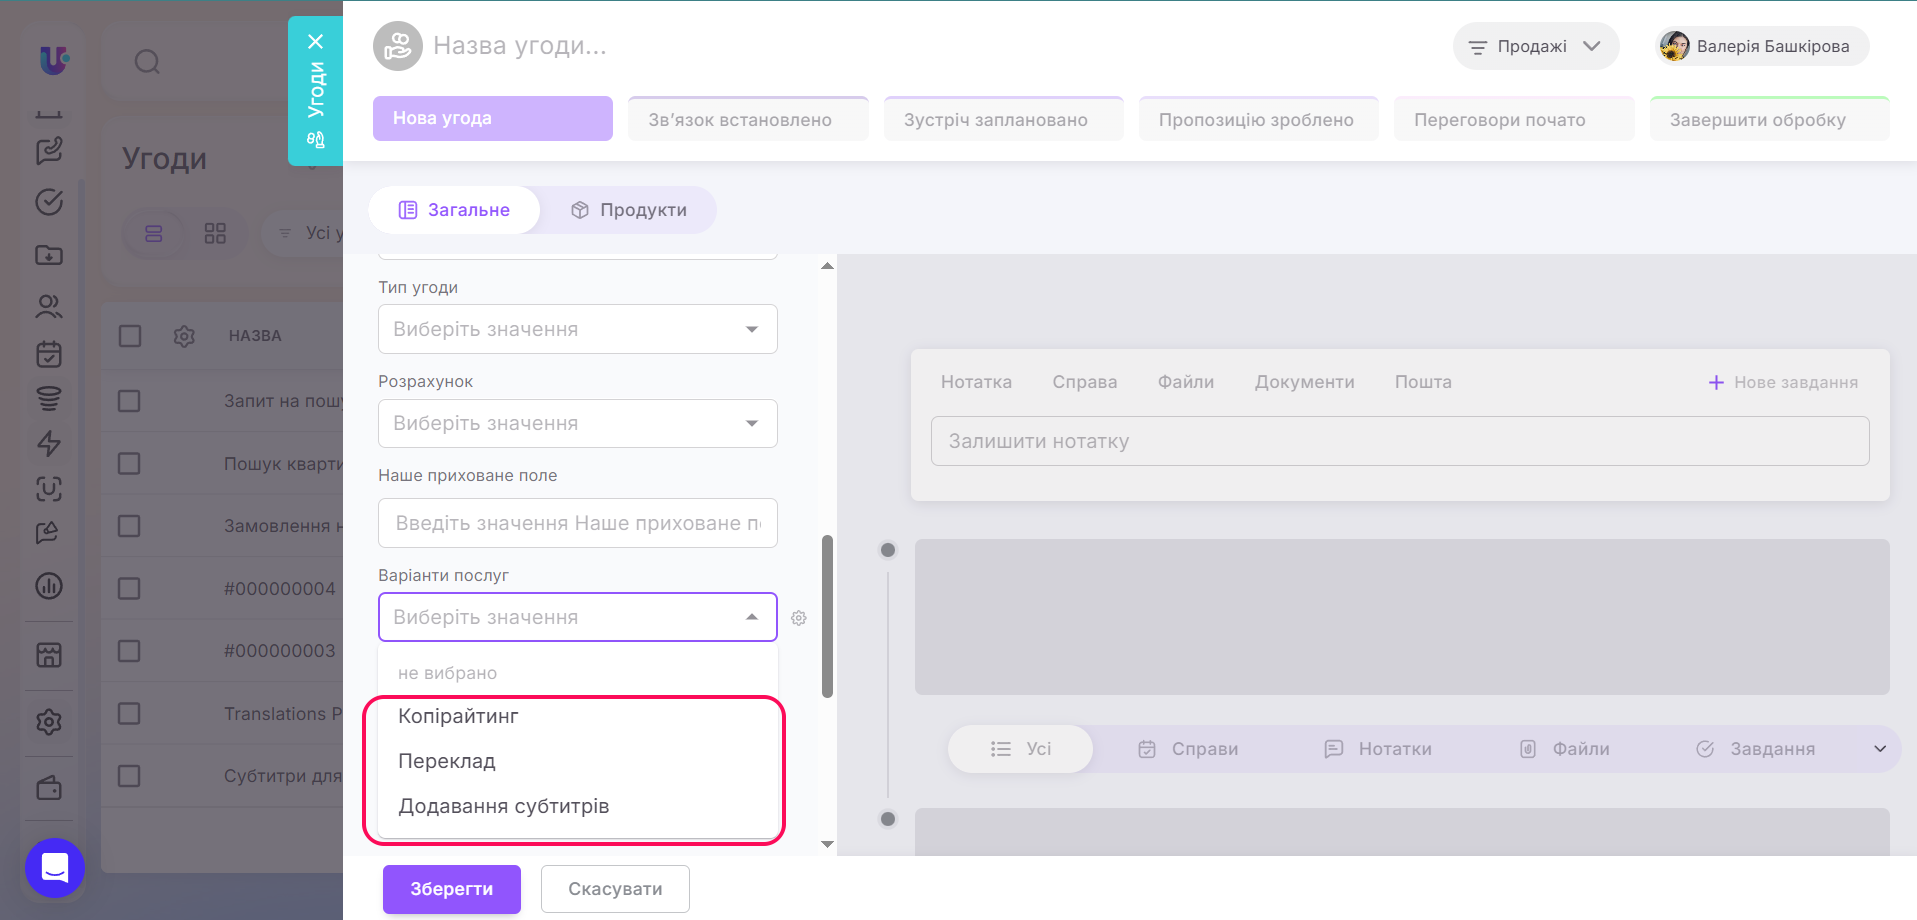Expand the Тип угоди dropdown

pyautogui.click(x=577, y=329)
